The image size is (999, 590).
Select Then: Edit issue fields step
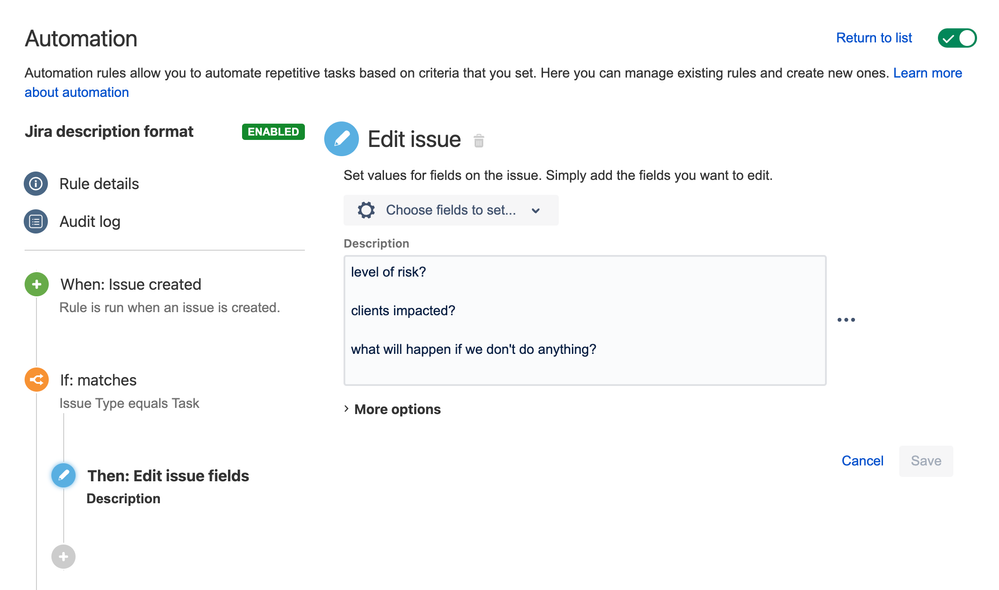[168, 476]
